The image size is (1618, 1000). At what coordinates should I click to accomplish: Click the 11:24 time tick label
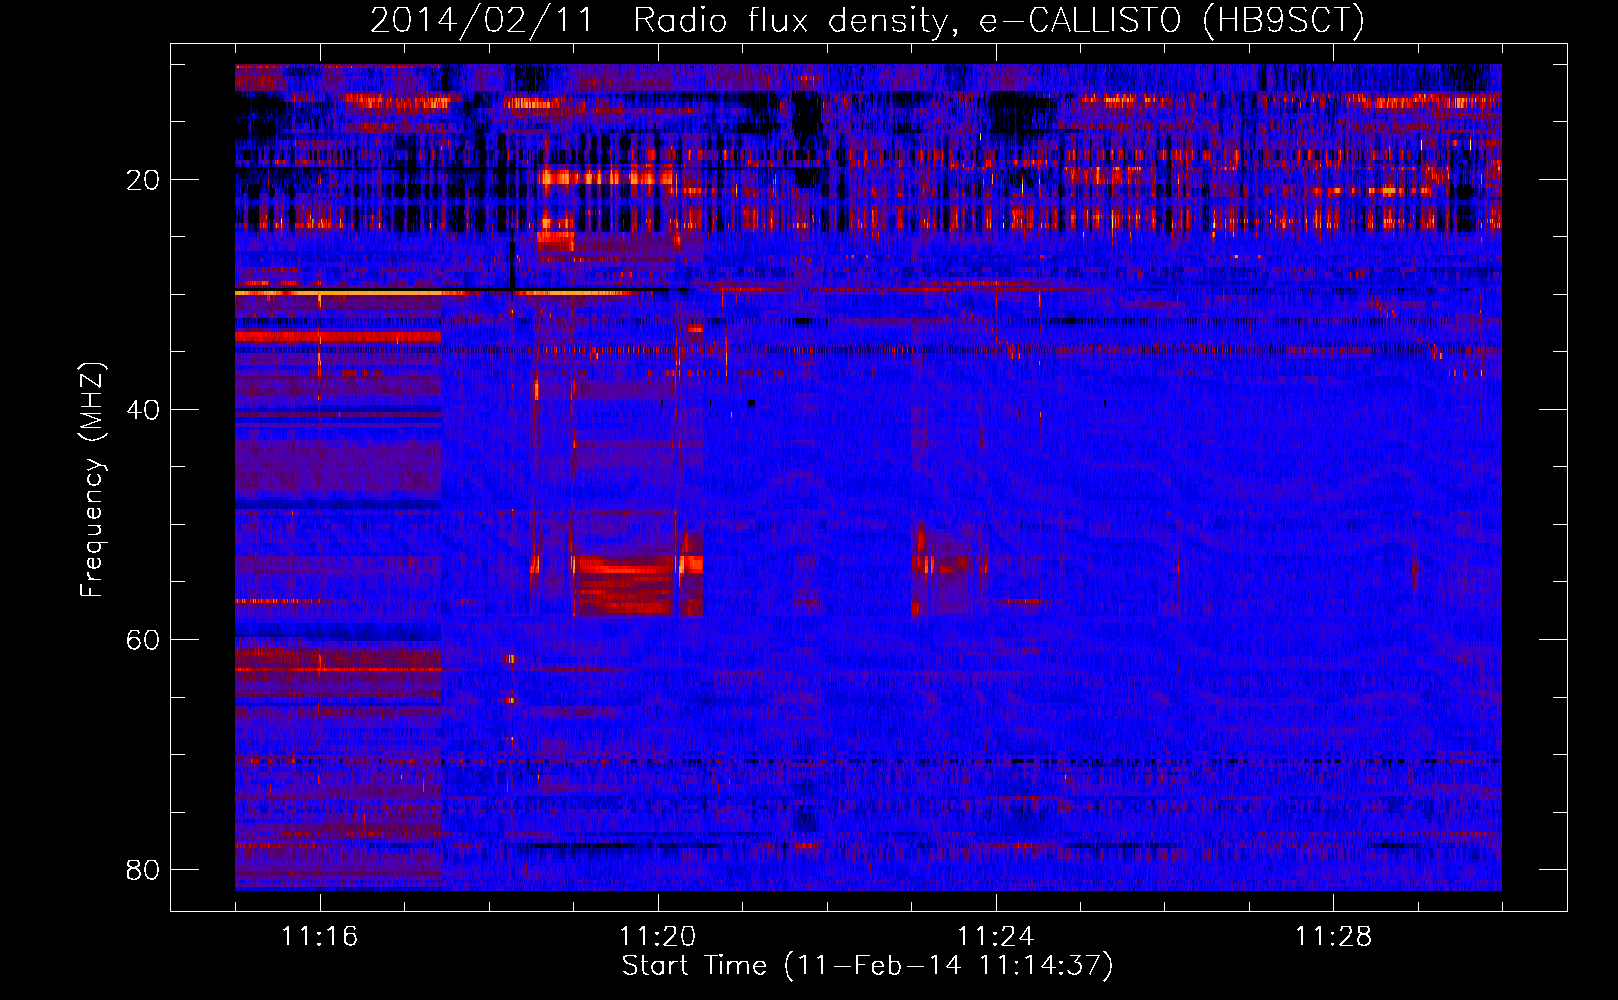pos(995,937)
